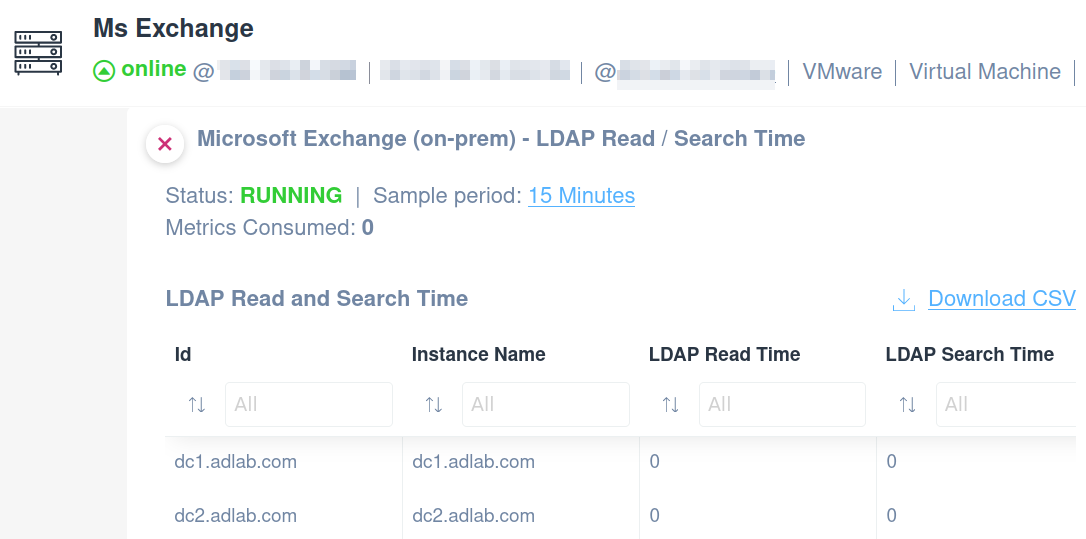Screen dimensions: 1086x539
Task: Select the dc1.adlab.com Id cell
Action: 235,462
